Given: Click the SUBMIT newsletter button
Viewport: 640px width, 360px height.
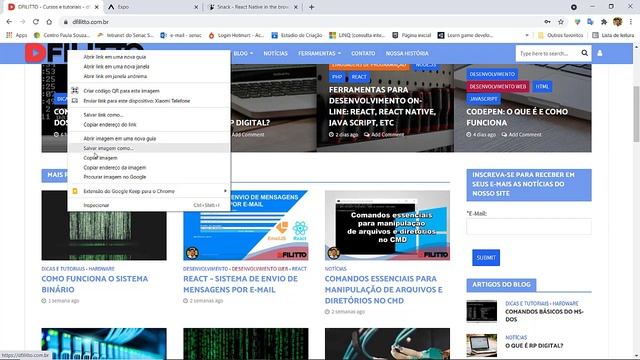Looking at the screenshot, I should (486, 258).
